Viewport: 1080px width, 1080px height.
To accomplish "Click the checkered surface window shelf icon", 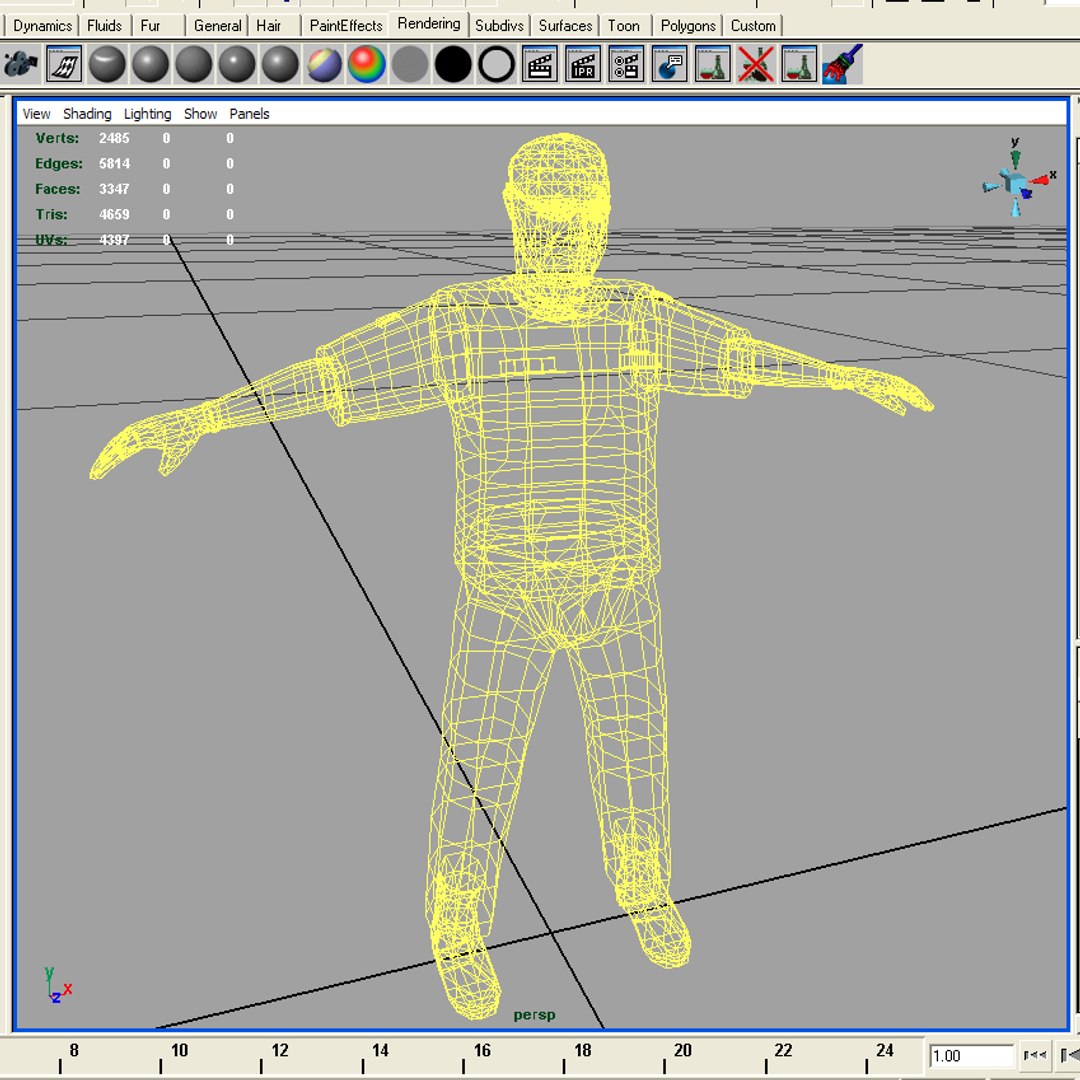I will [64, 65].
